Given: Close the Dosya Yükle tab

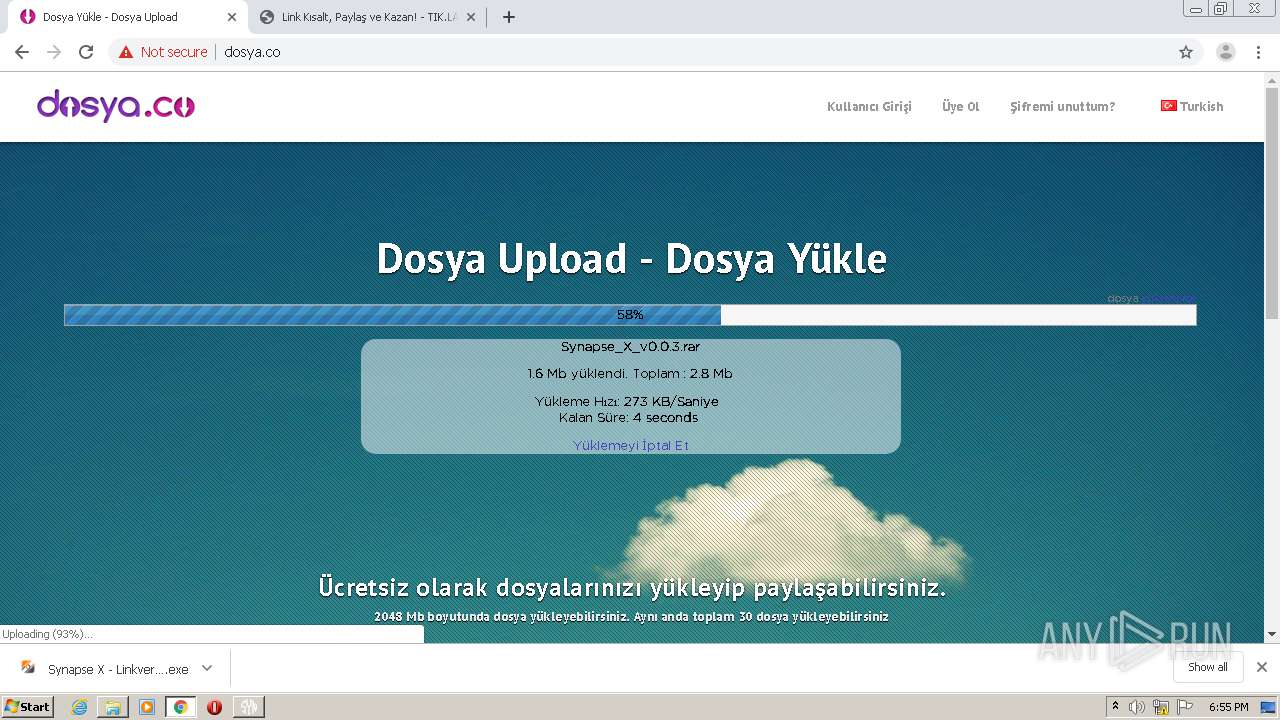Looking at the screenshot, I should click(232, 17).
